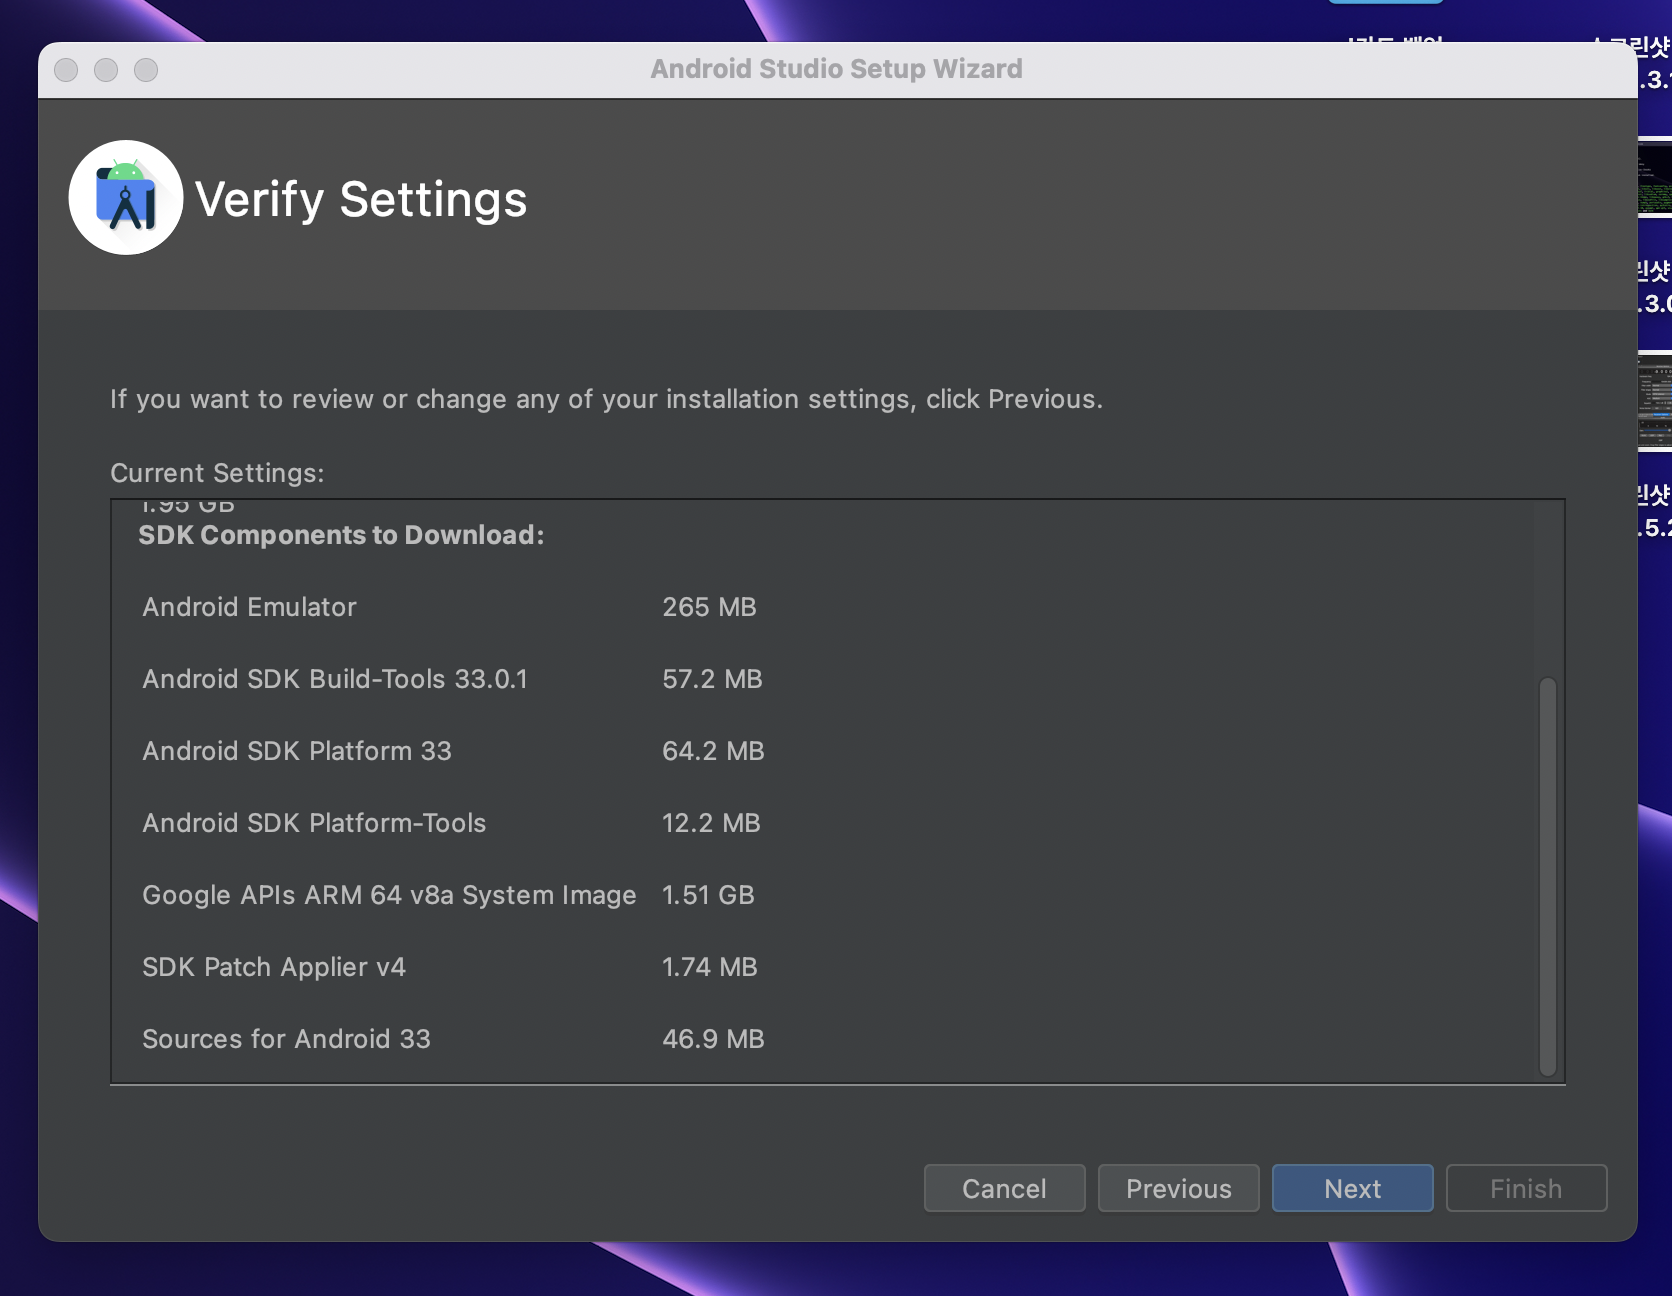Click the green zoom window button
This screenshot has height=1296, width=1672.
coord(146,70)
